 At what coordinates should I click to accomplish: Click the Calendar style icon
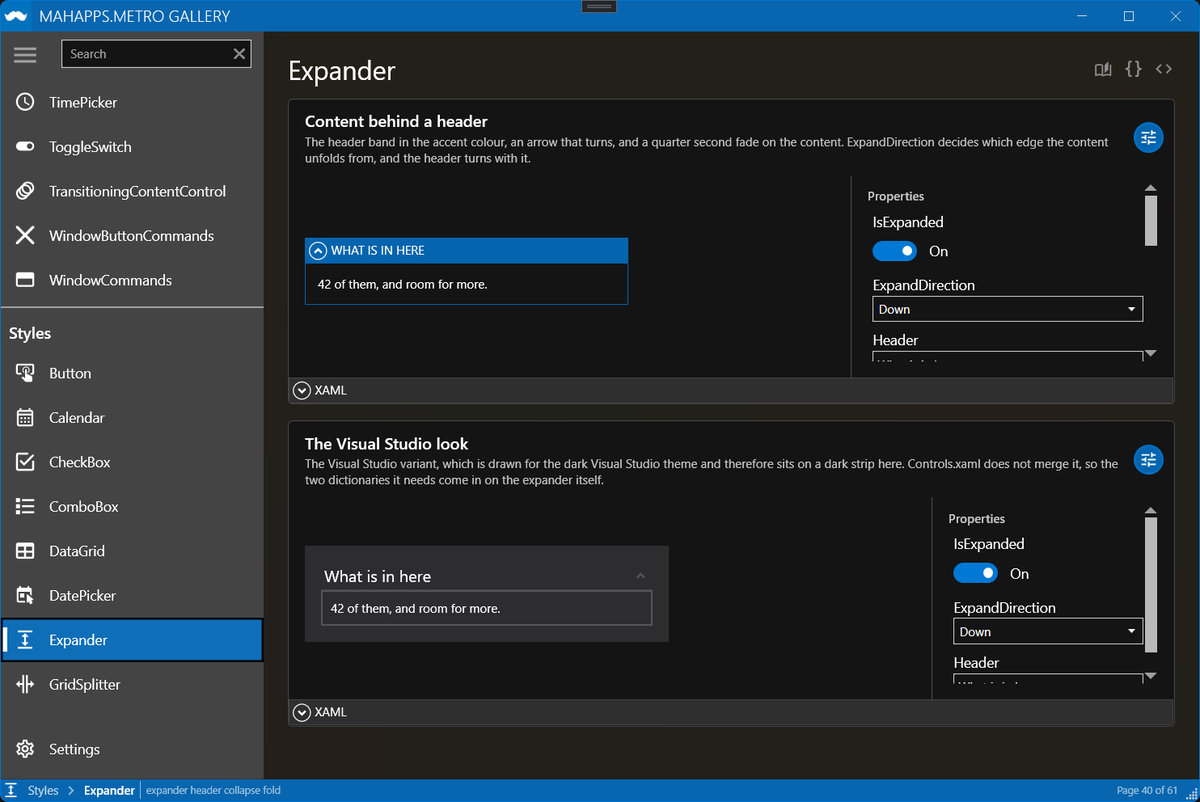point(25,418)
